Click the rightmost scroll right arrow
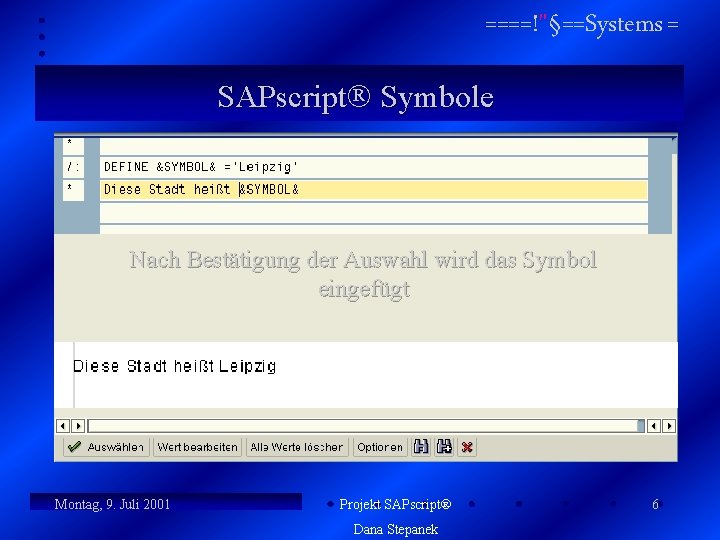 [669, 426]
